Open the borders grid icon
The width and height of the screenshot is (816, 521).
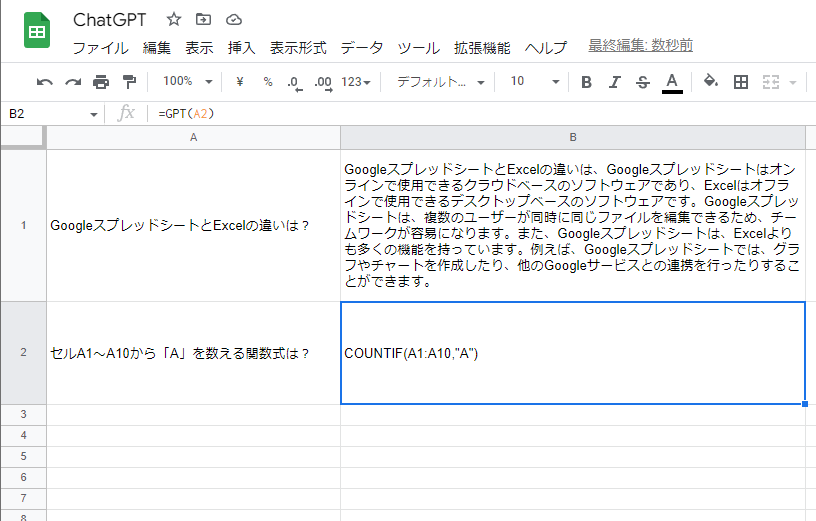[741, 82]
